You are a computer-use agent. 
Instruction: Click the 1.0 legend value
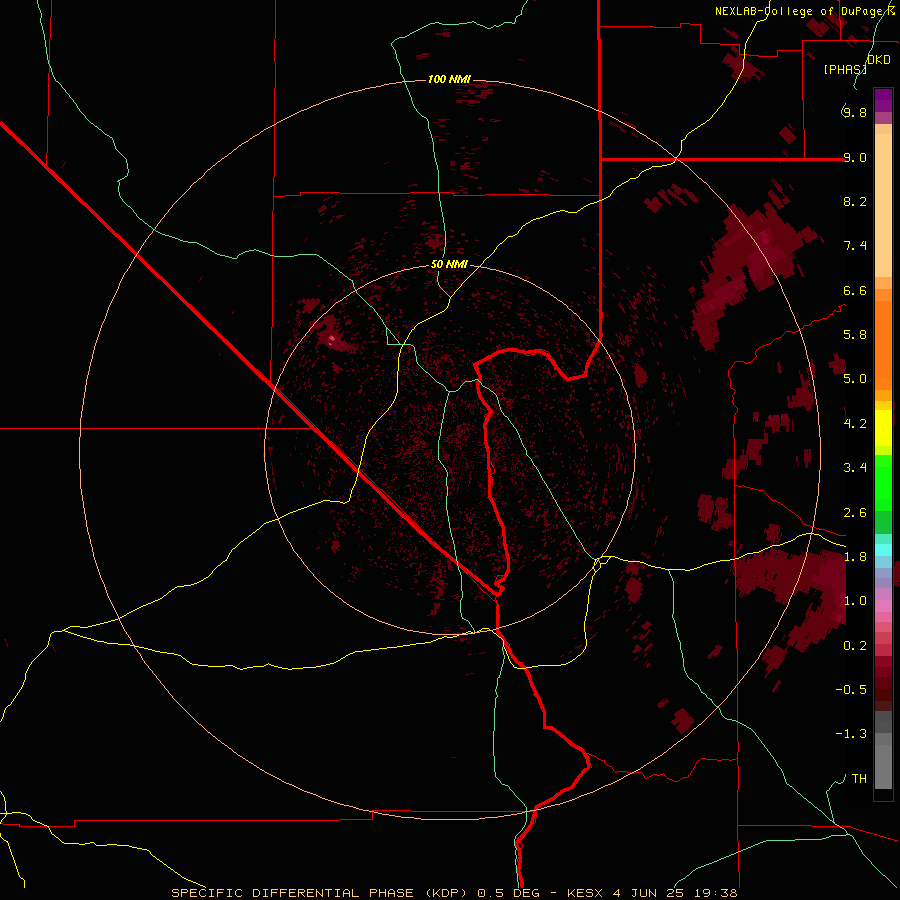pyautogui.click(x=855, y=601)
